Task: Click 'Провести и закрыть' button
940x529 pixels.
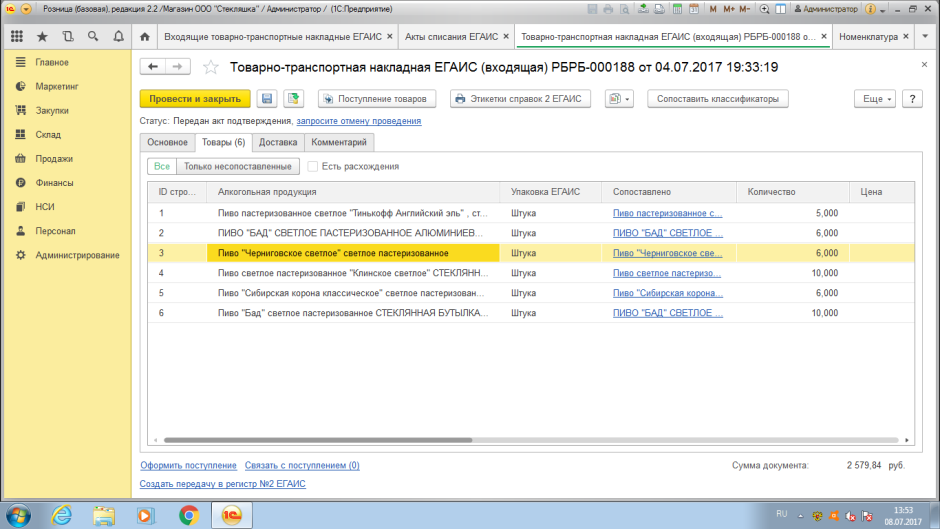Action: click(x=195, y=99)
